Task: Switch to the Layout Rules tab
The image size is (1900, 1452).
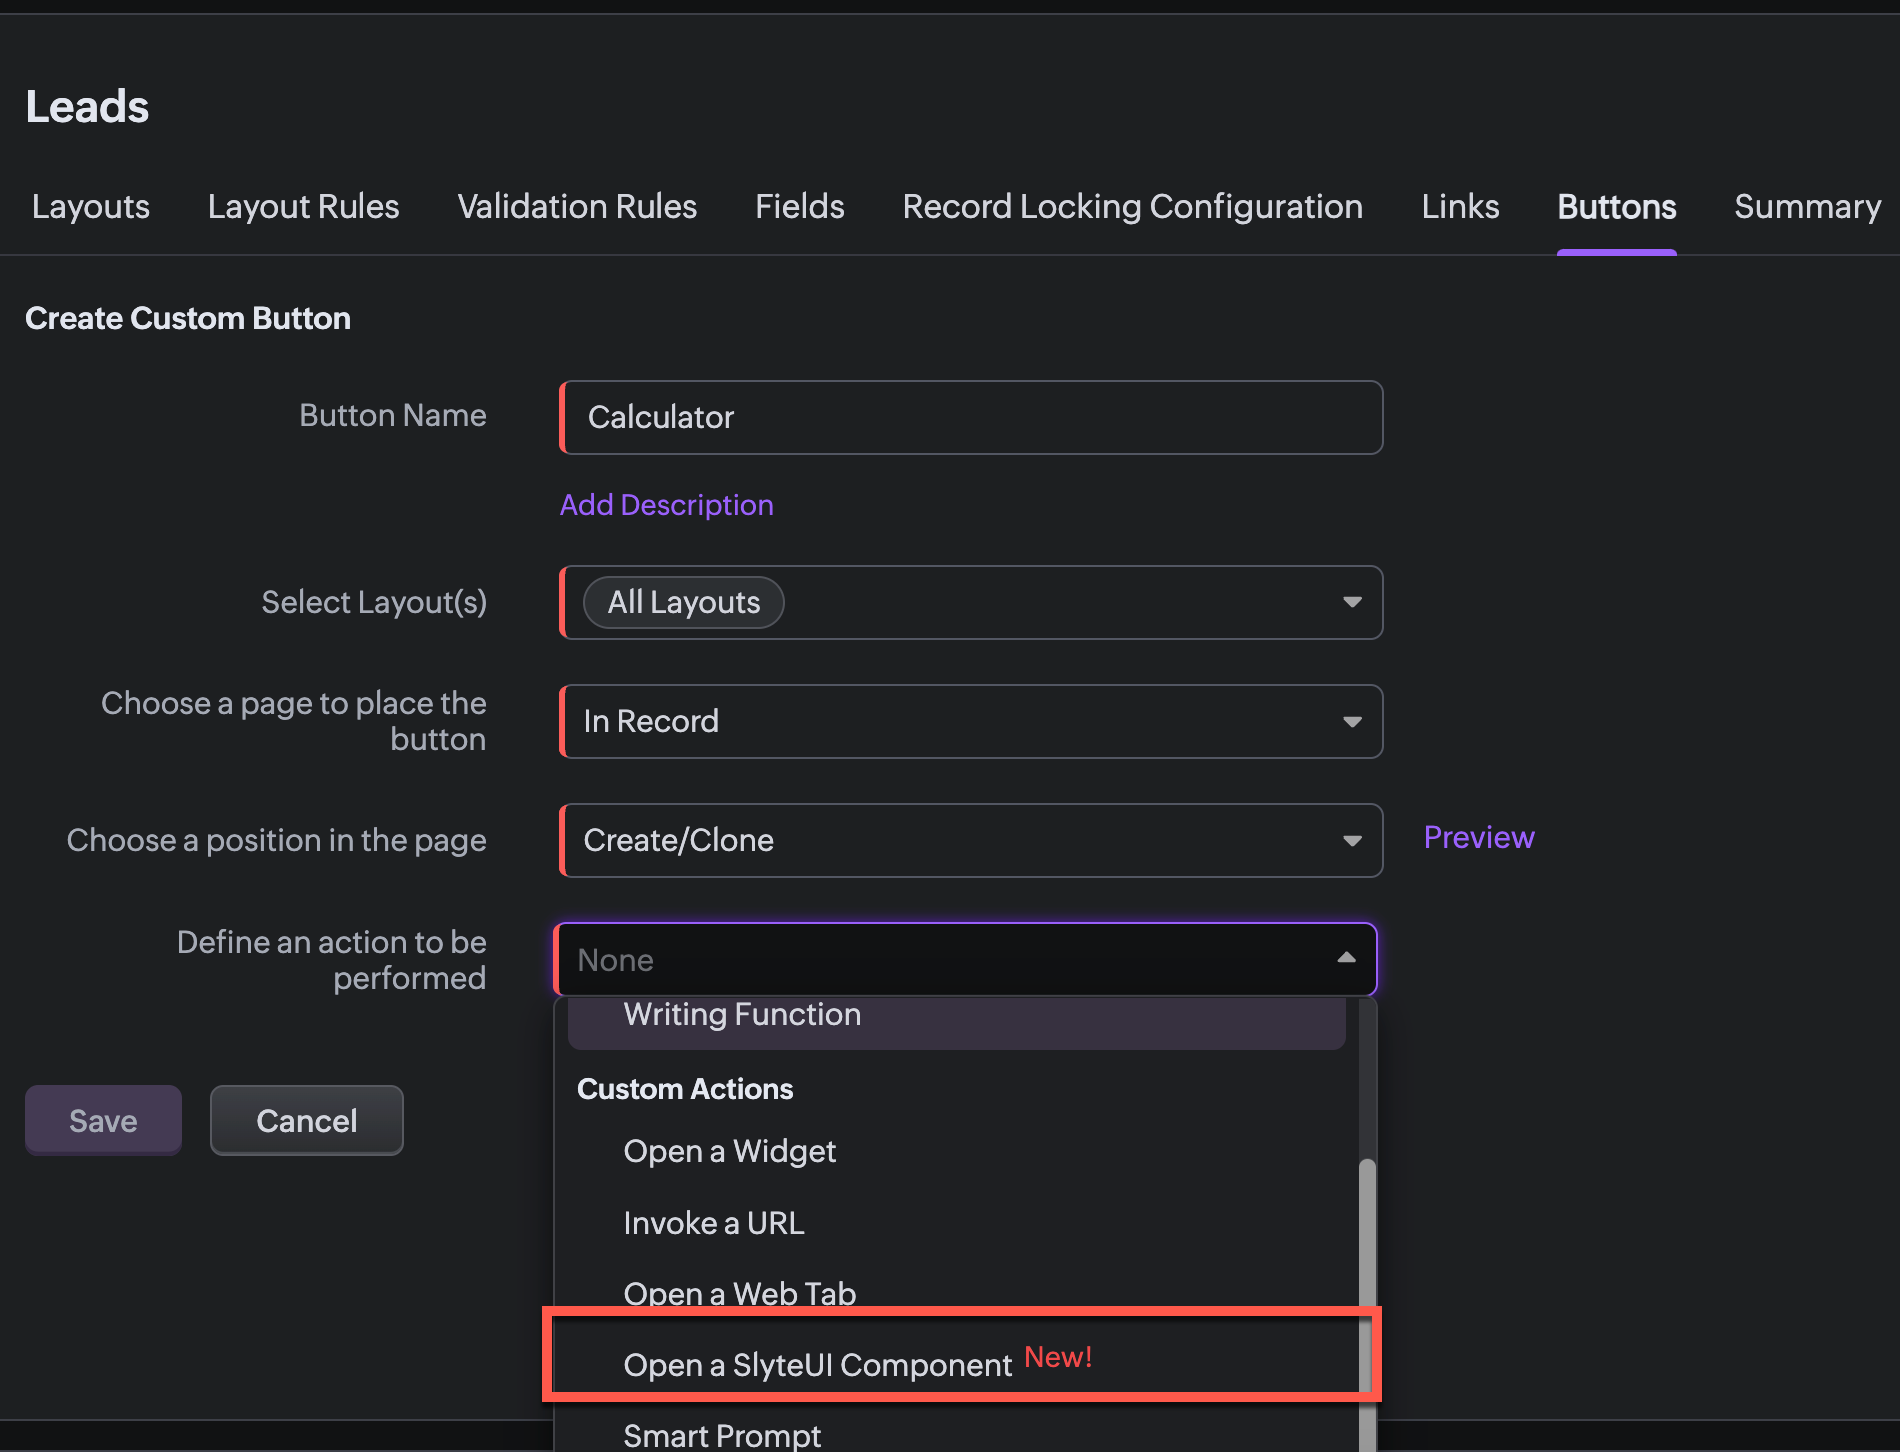Action: 303,206
